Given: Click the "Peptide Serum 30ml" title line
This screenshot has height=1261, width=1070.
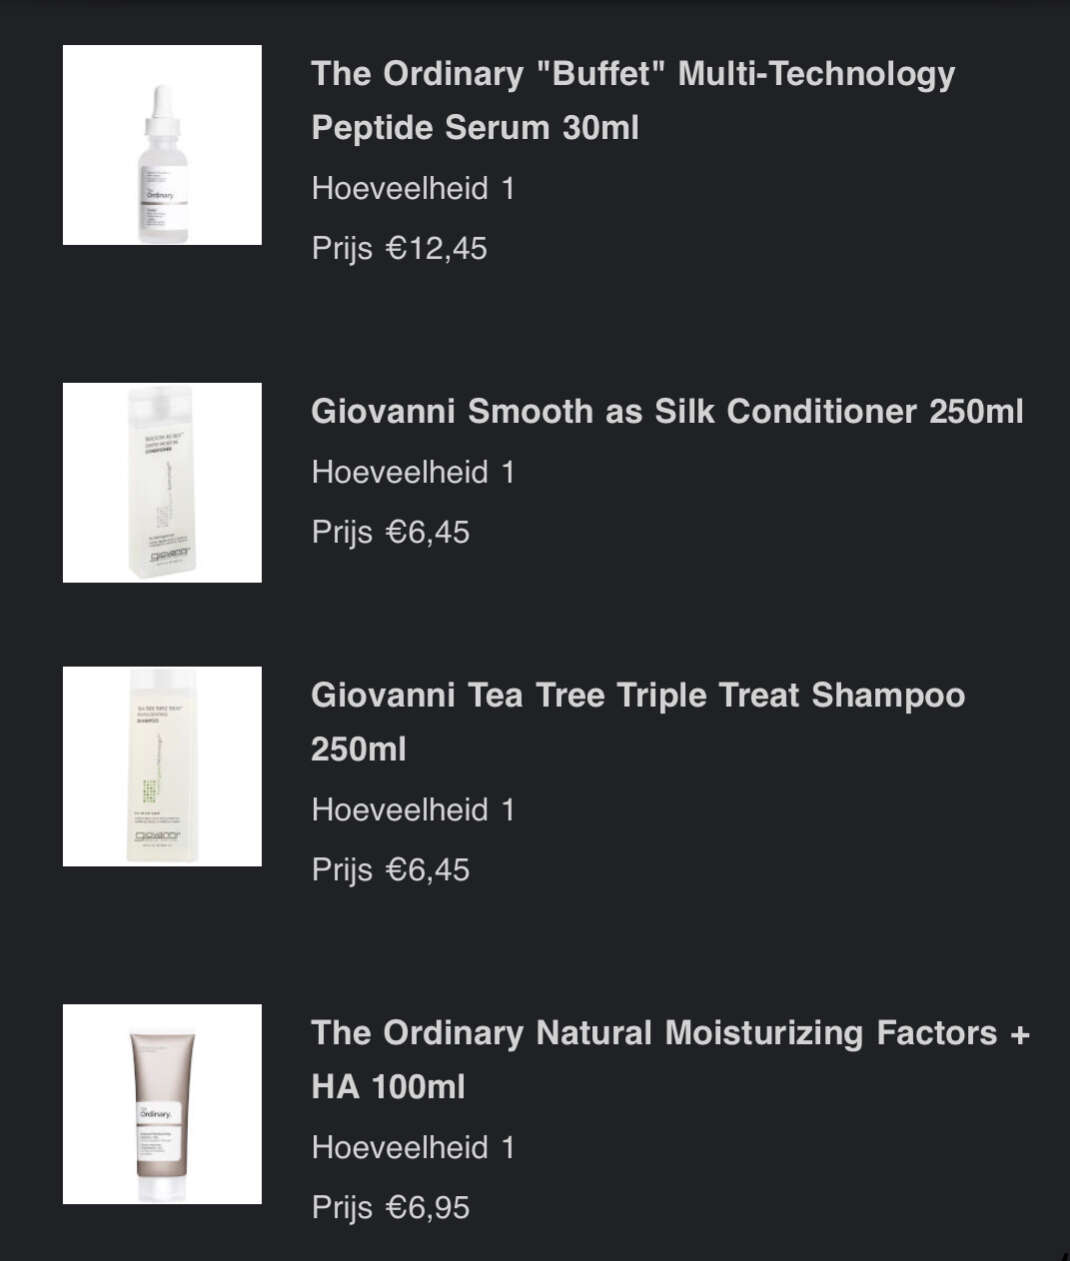Looking at the screenshot, I should 475,128.
